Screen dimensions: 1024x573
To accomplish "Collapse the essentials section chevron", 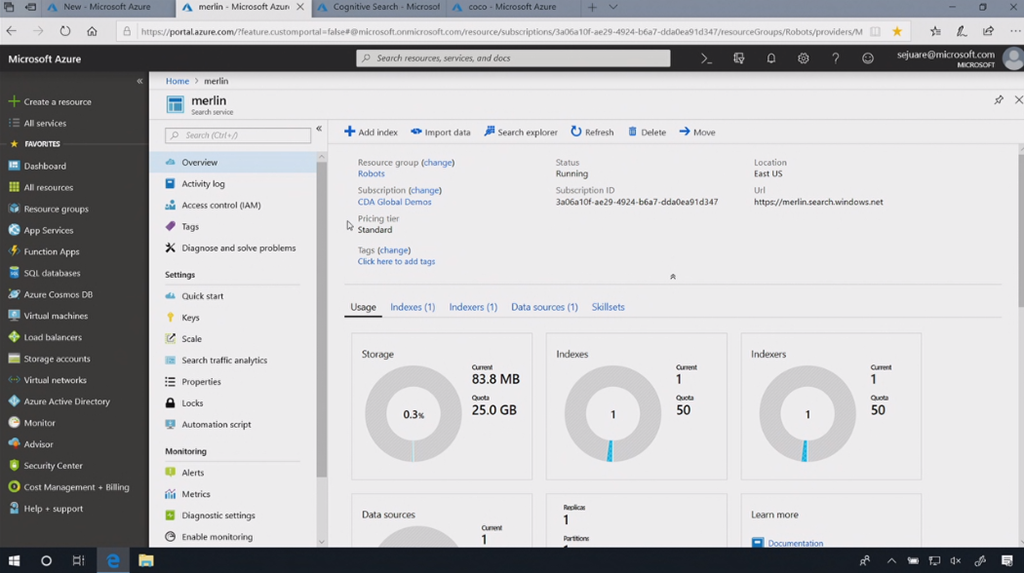I will 672,277.
